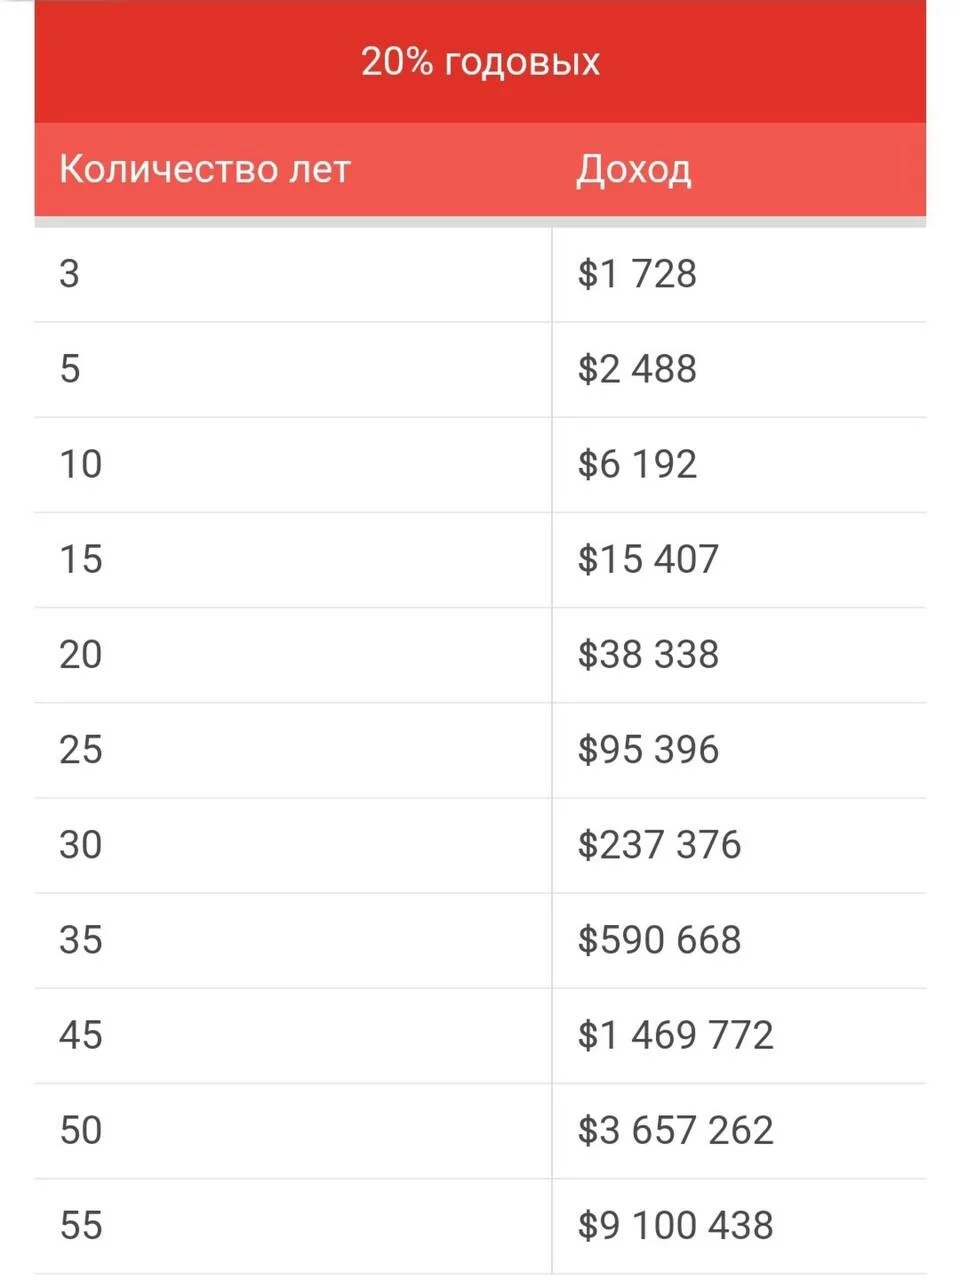Click the year value 3
Viewport: 960px width, 1280px height.
[x=69, y=273]
